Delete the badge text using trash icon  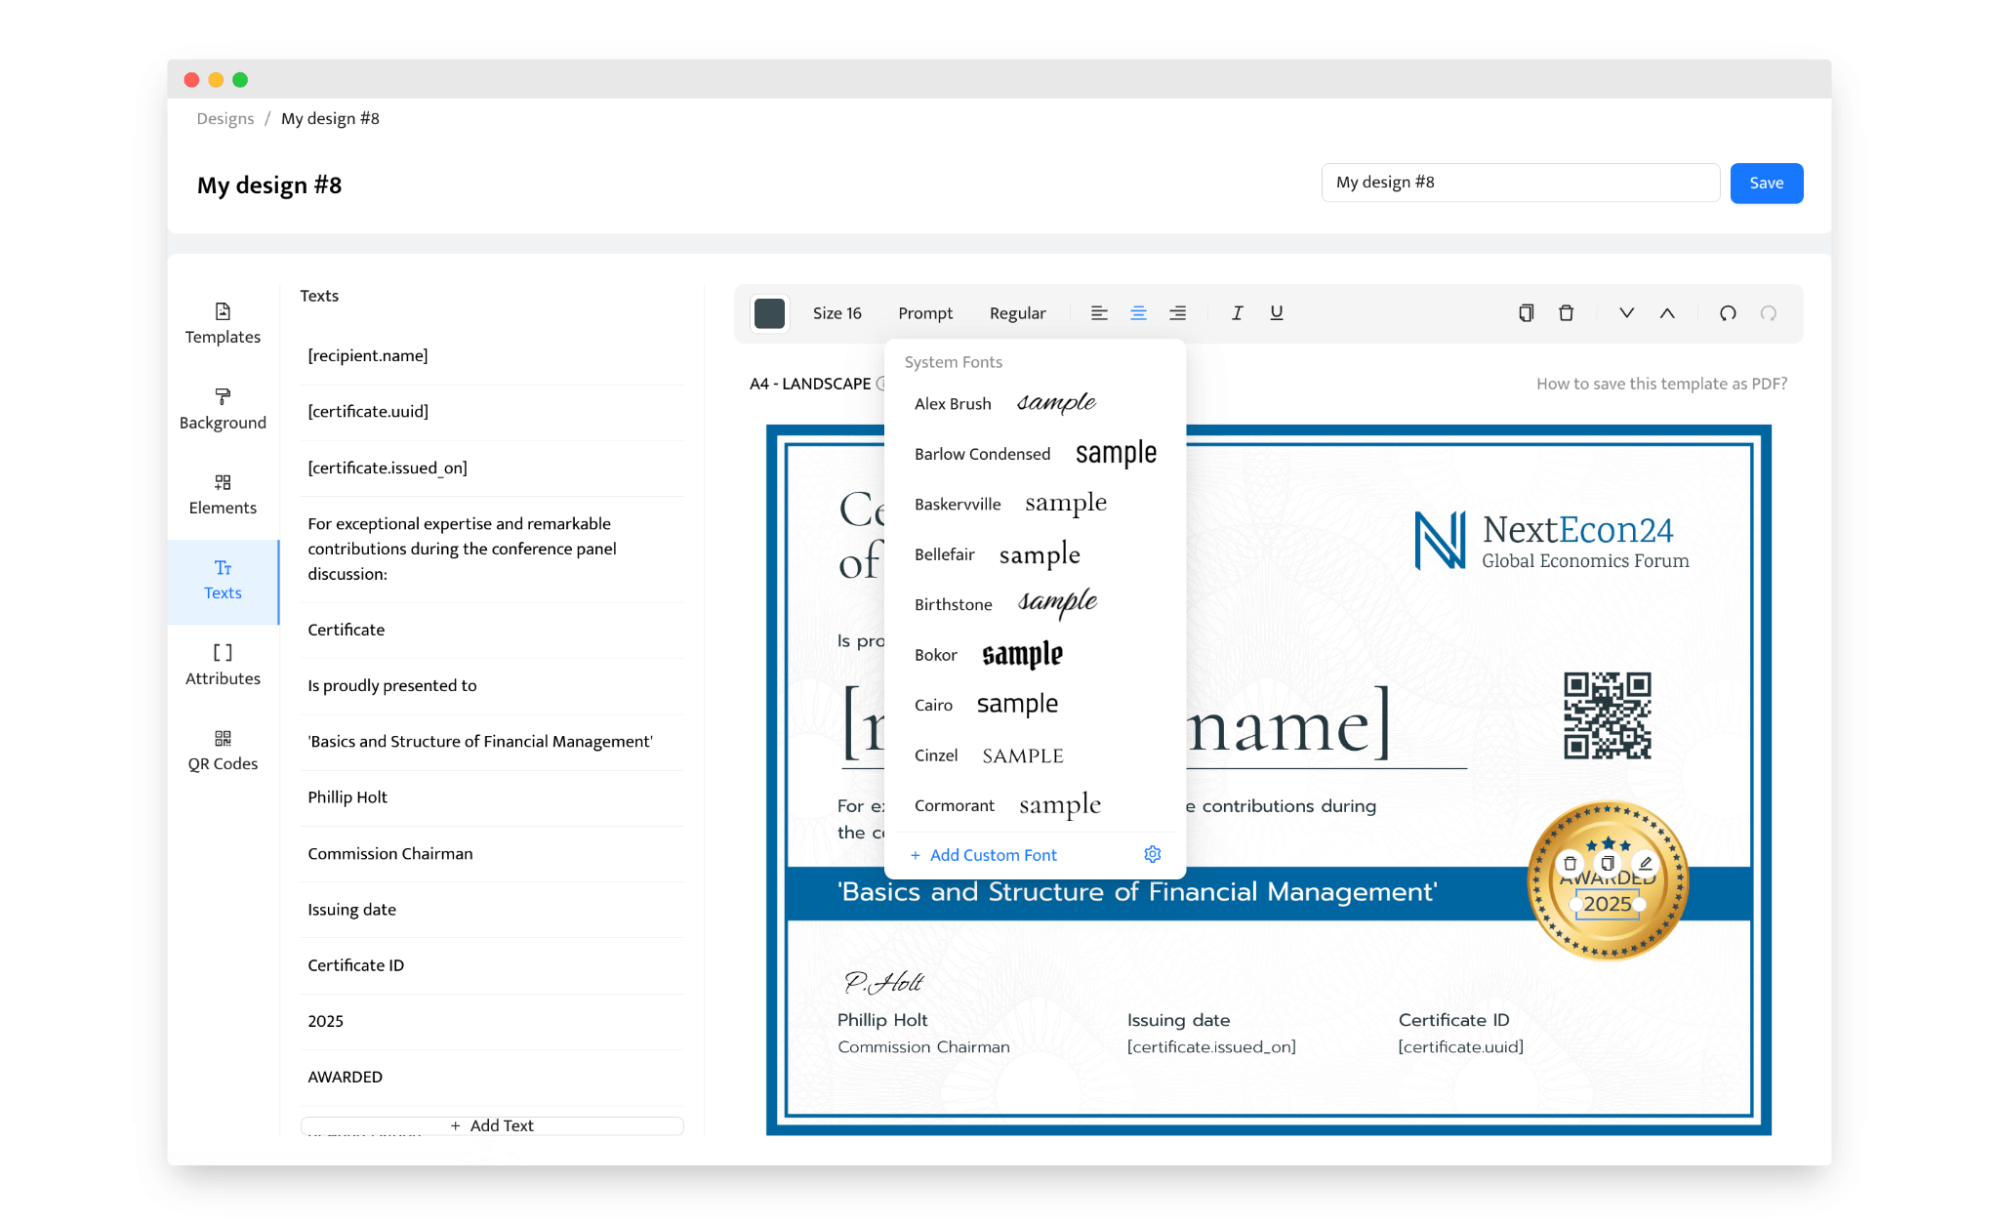pyautogui.click(x=1570, y=863)
